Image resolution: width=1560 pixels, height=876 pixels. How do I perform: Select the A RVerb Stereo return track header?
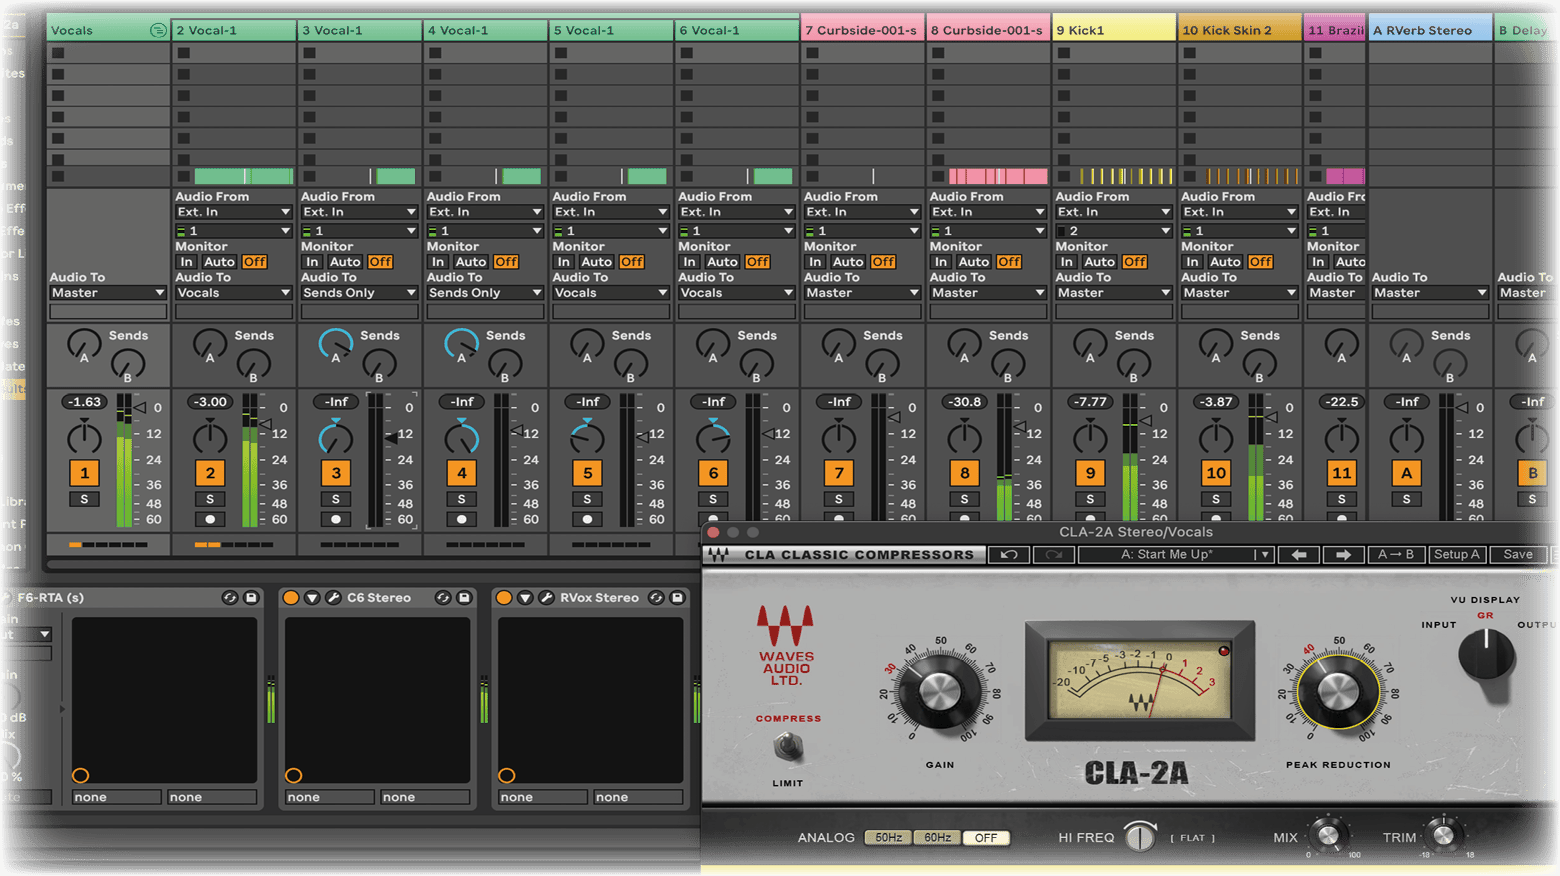point(1429,30)
